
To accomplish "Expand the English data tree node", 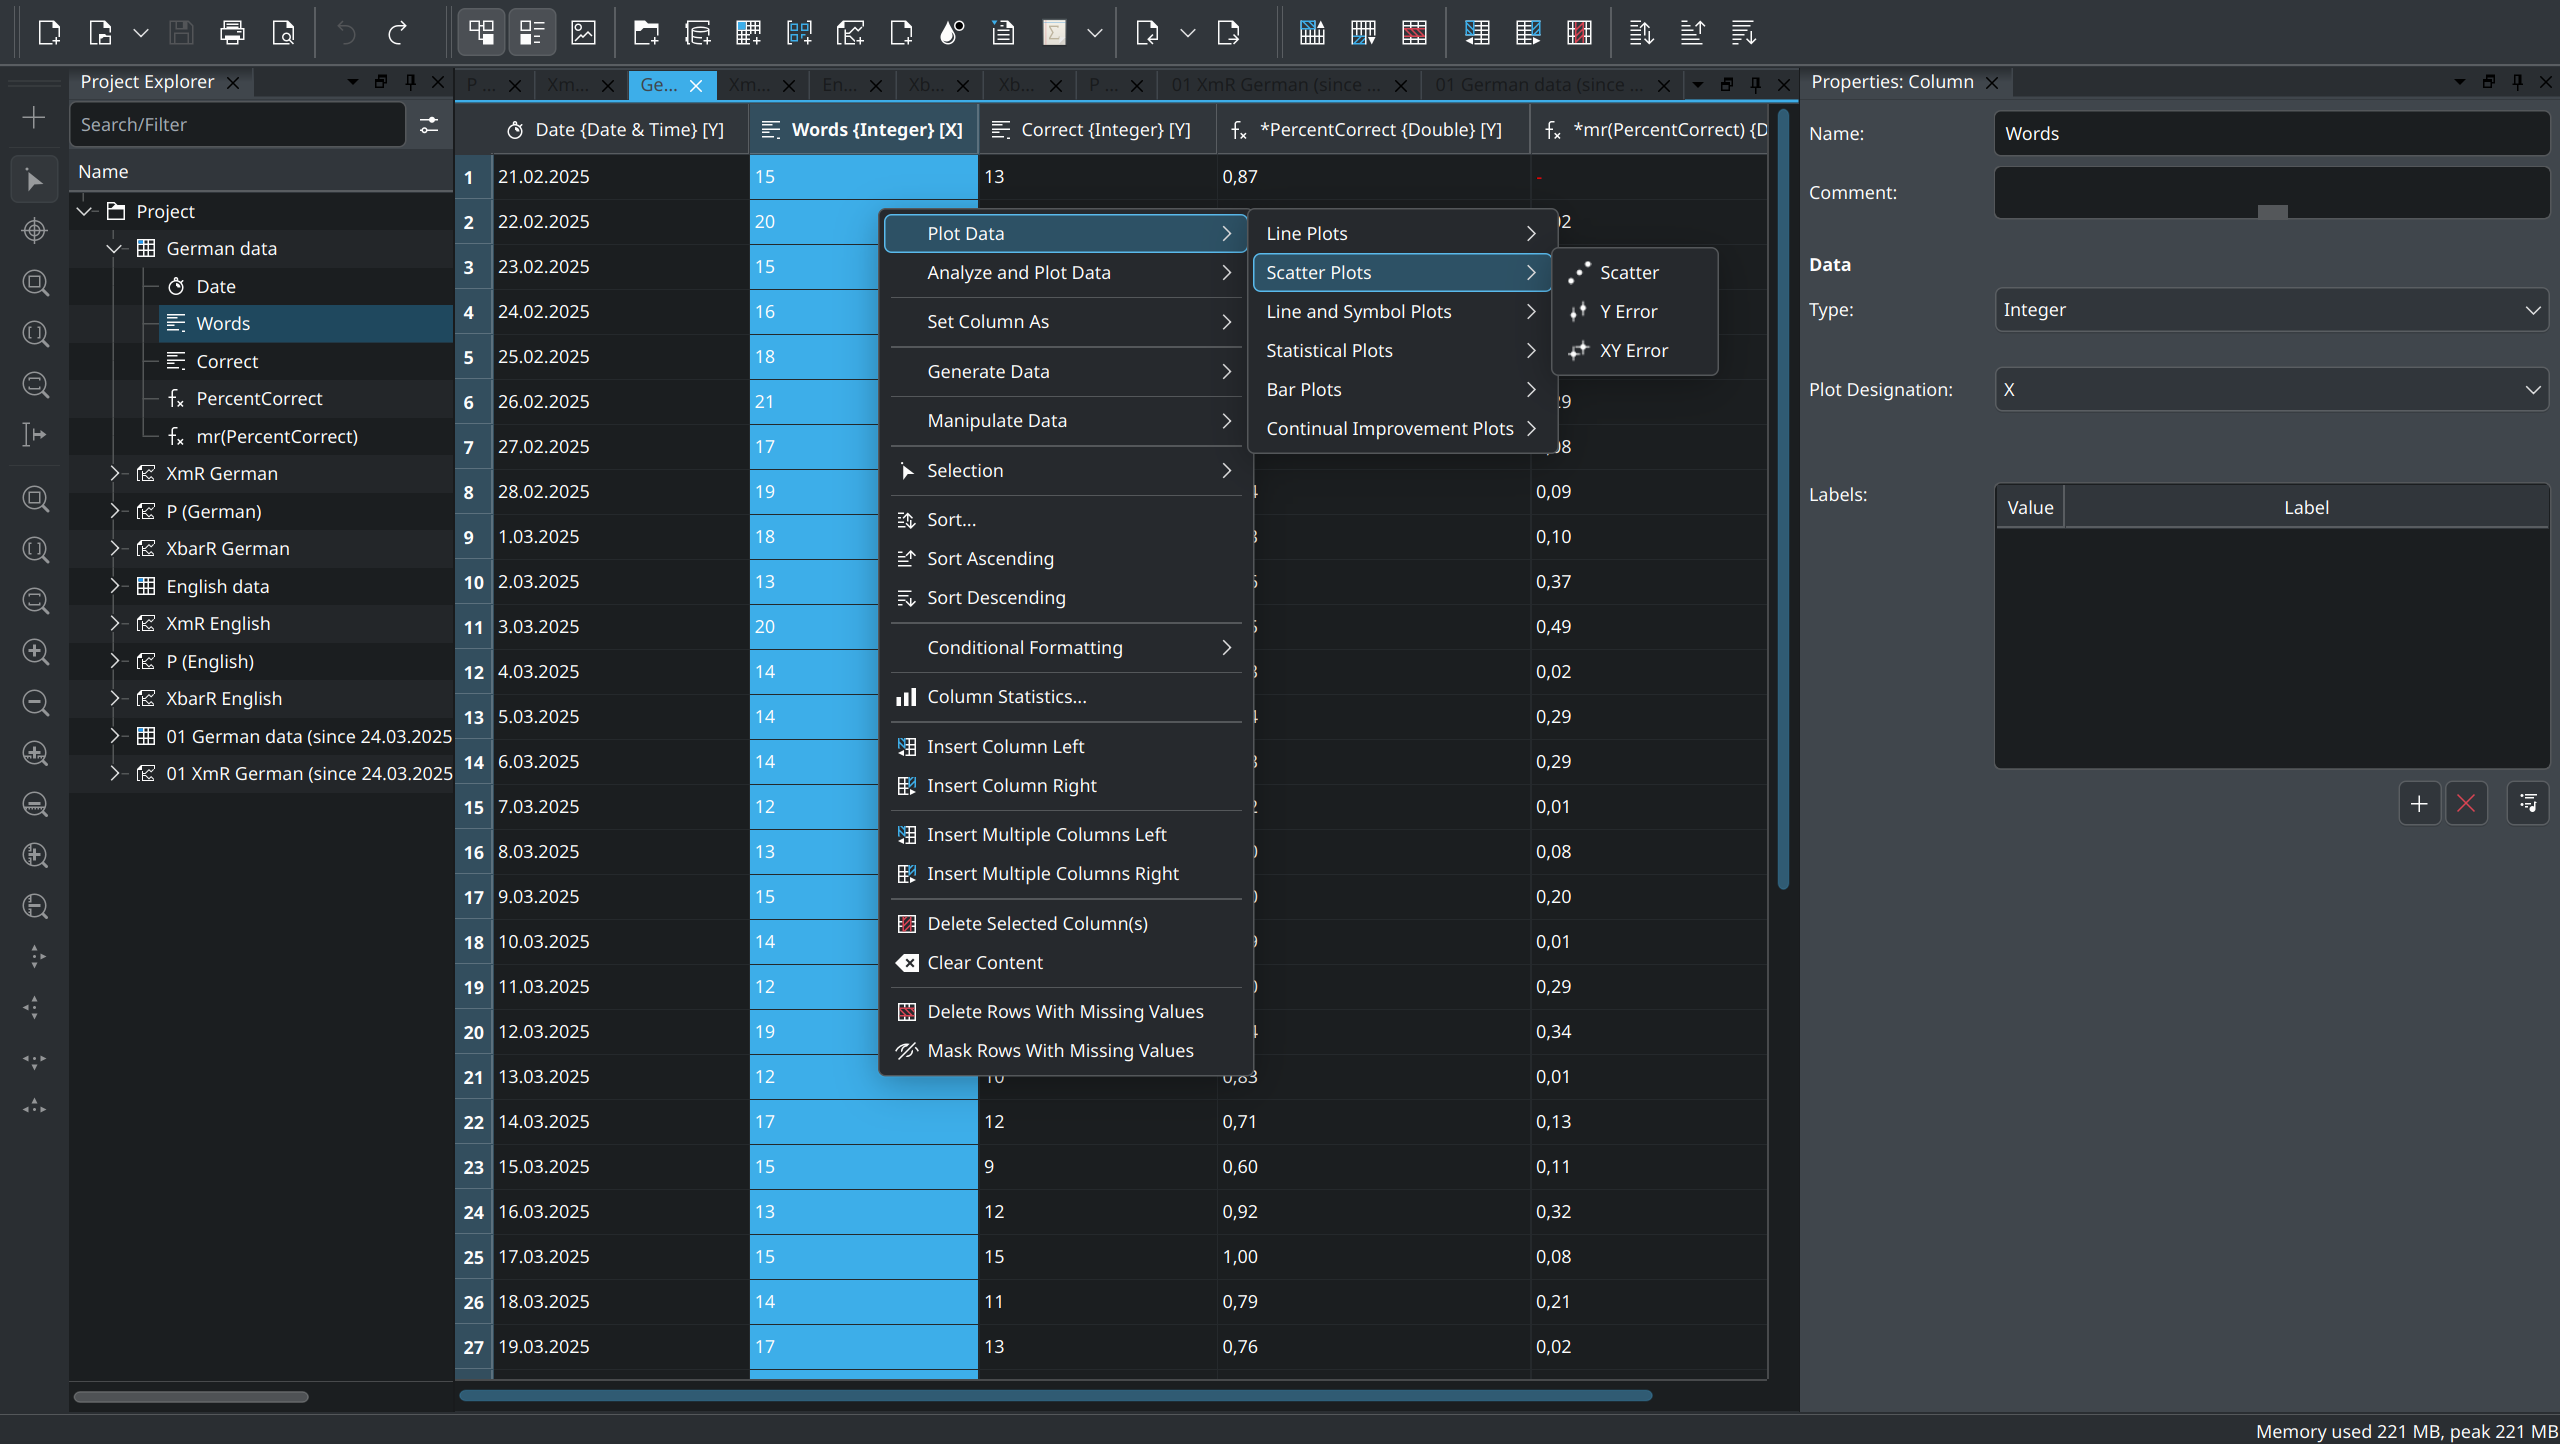I will click(x=115, y=586).
